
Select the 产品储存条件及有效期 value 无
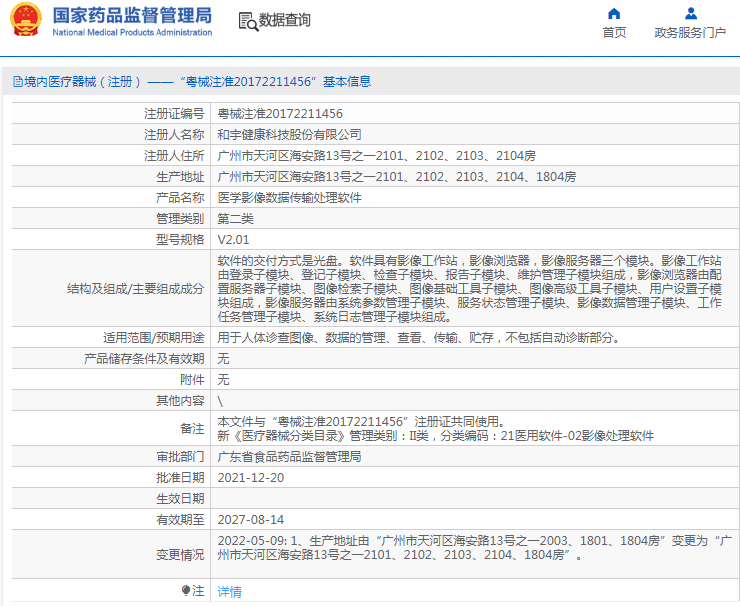coord(223,359)
